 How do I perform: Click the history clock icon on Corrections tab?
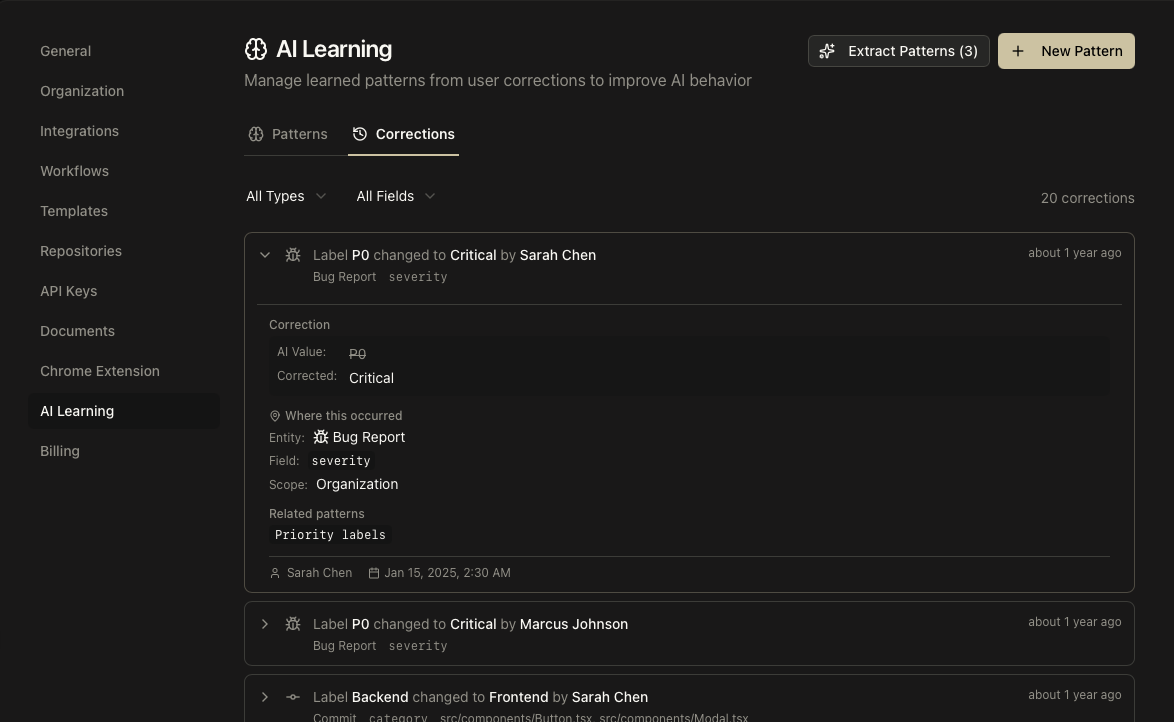tap(360, 133)
